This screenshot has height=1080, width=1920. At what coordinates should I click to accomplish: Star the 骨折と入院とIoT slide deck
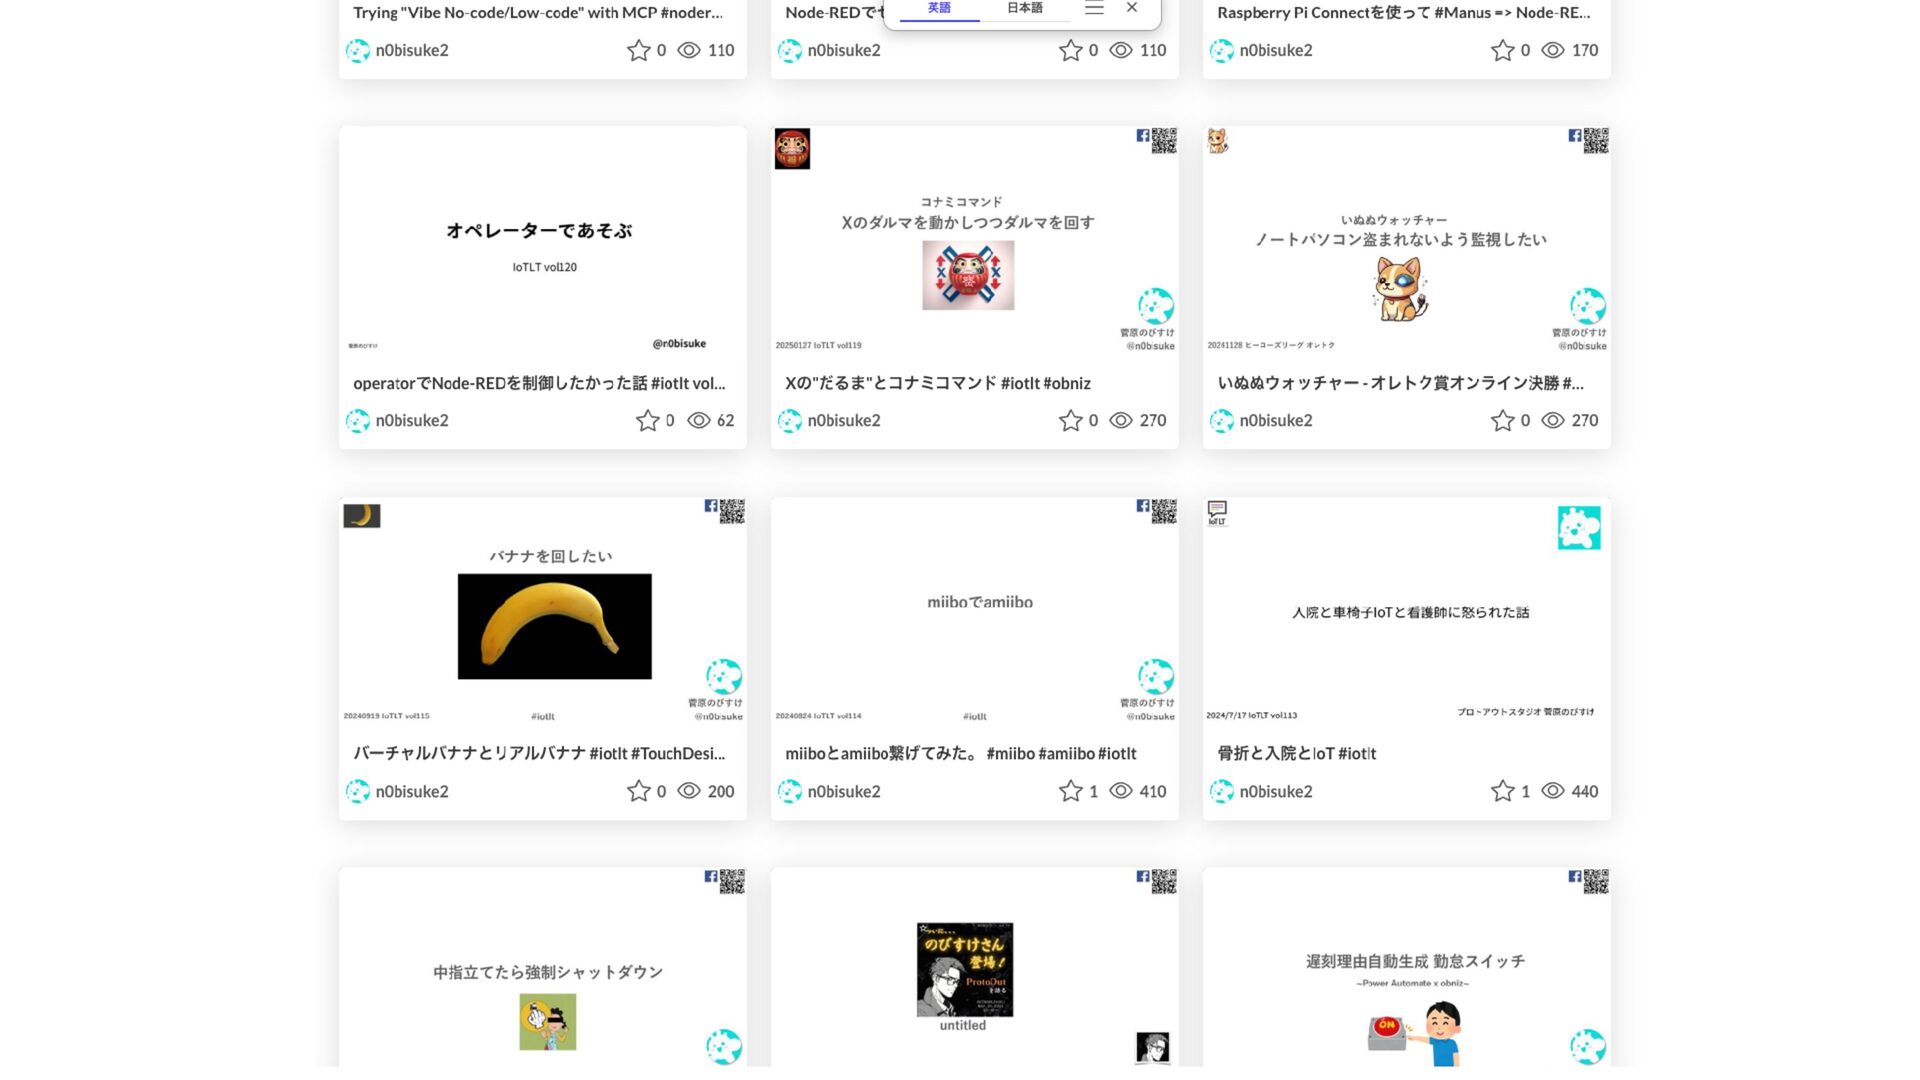[1502, 791]
